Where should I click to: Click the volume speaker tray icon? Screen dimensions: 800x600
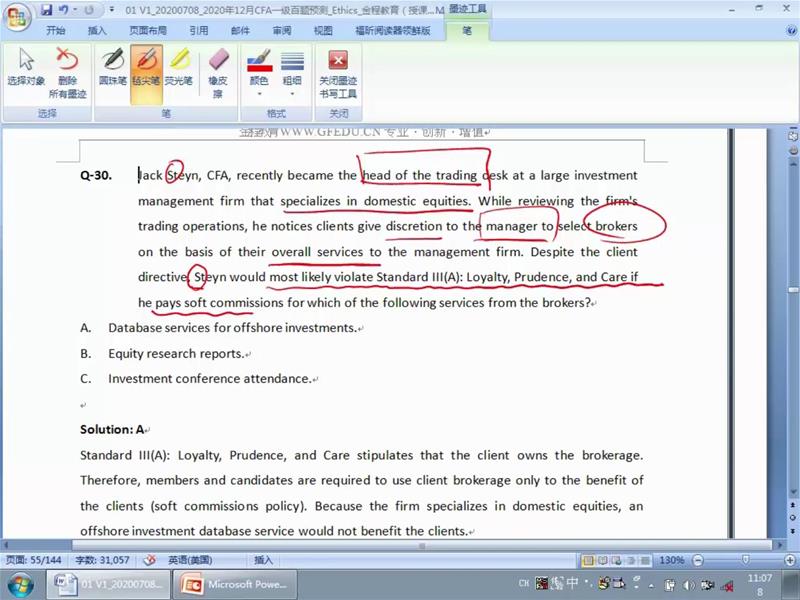[689, 585]
